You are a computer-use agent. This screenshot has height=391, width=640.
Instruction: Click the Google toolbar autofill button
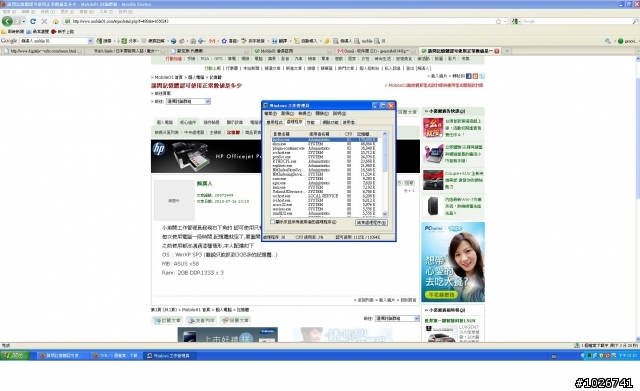[x=306, y=41]
